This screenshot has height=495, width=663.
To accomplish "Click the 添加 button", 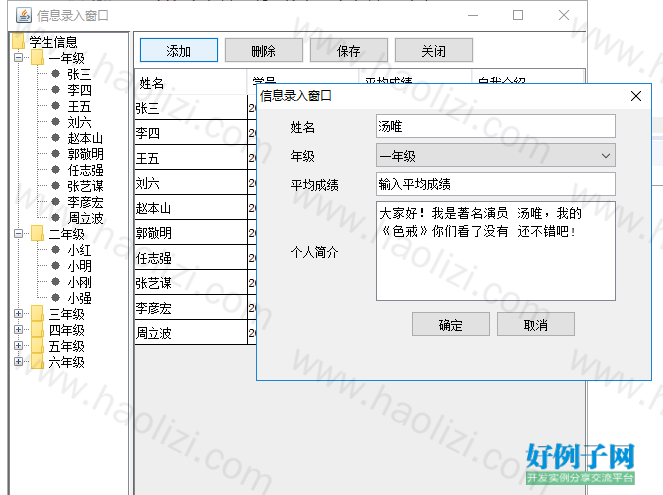I will click(x=179, y=50).
